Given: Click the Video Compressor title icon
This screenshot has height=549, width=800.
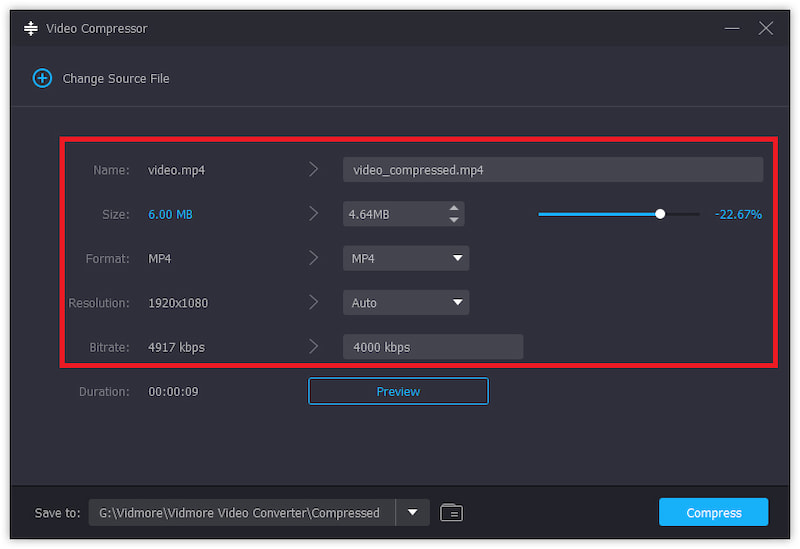Looking at the screenshot, I should point(31,29).
